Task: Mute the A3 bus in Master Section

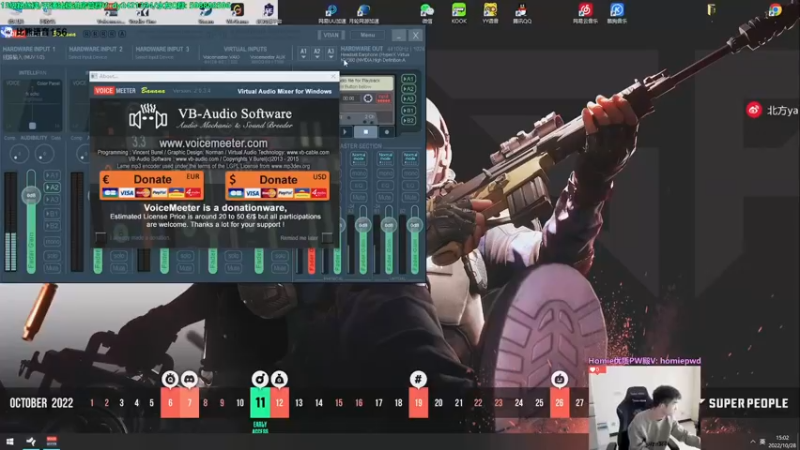Action: [359, 197]
